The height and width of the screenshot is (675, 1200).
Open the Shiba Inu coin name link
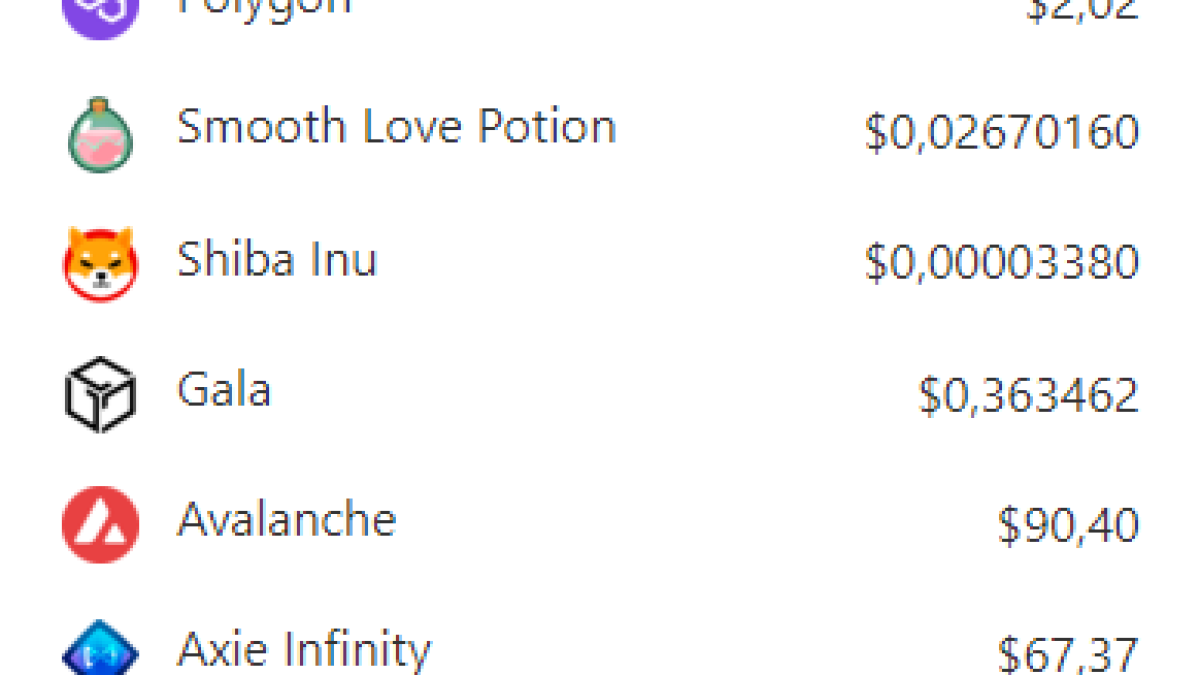[x=276, y=259]
